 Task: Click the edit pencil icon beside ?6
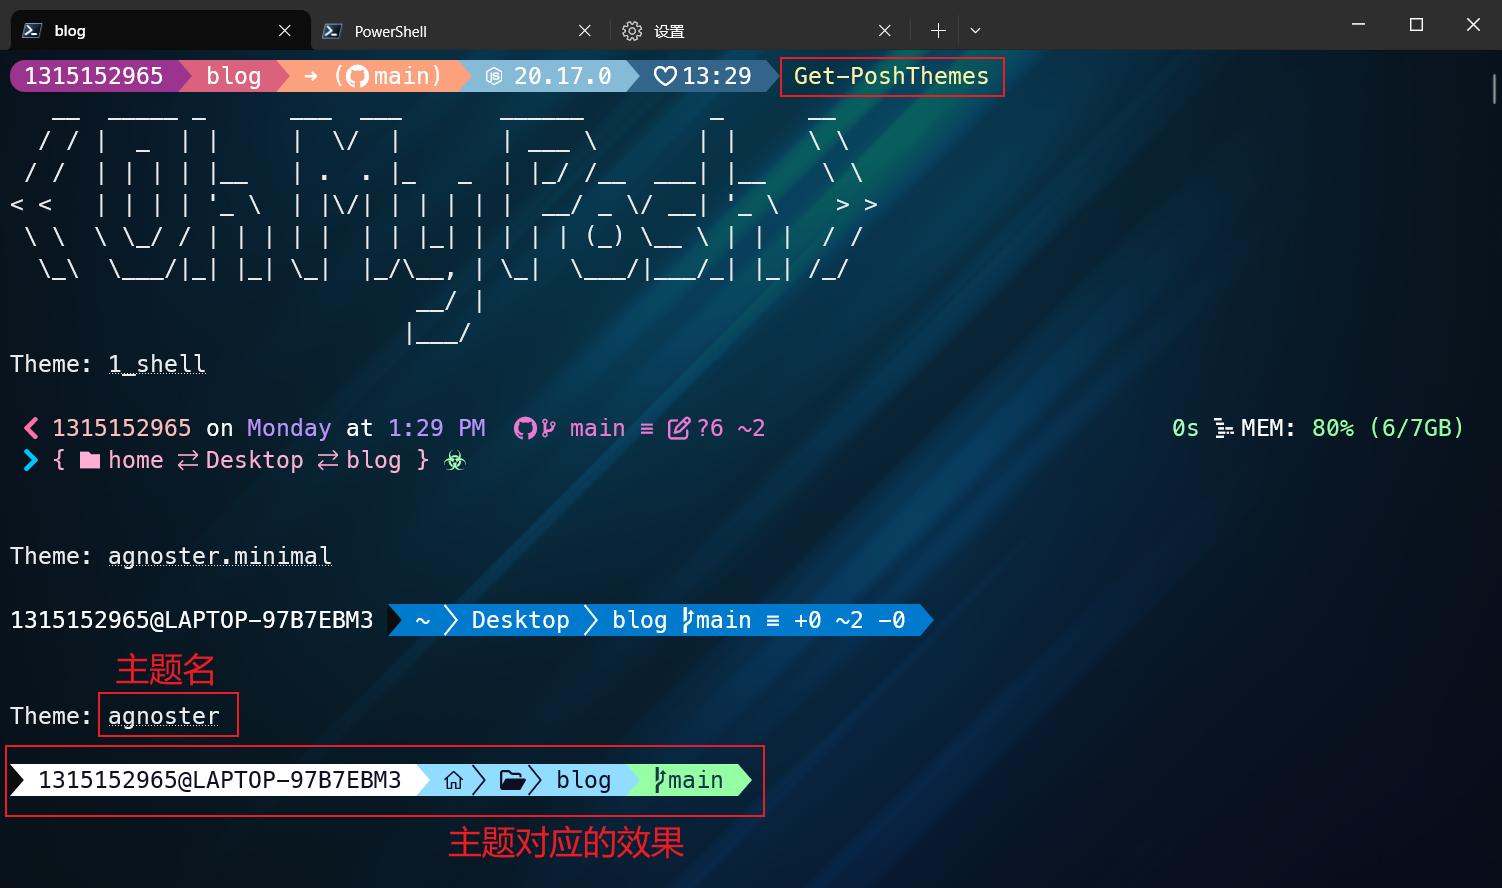click(679, 428)
